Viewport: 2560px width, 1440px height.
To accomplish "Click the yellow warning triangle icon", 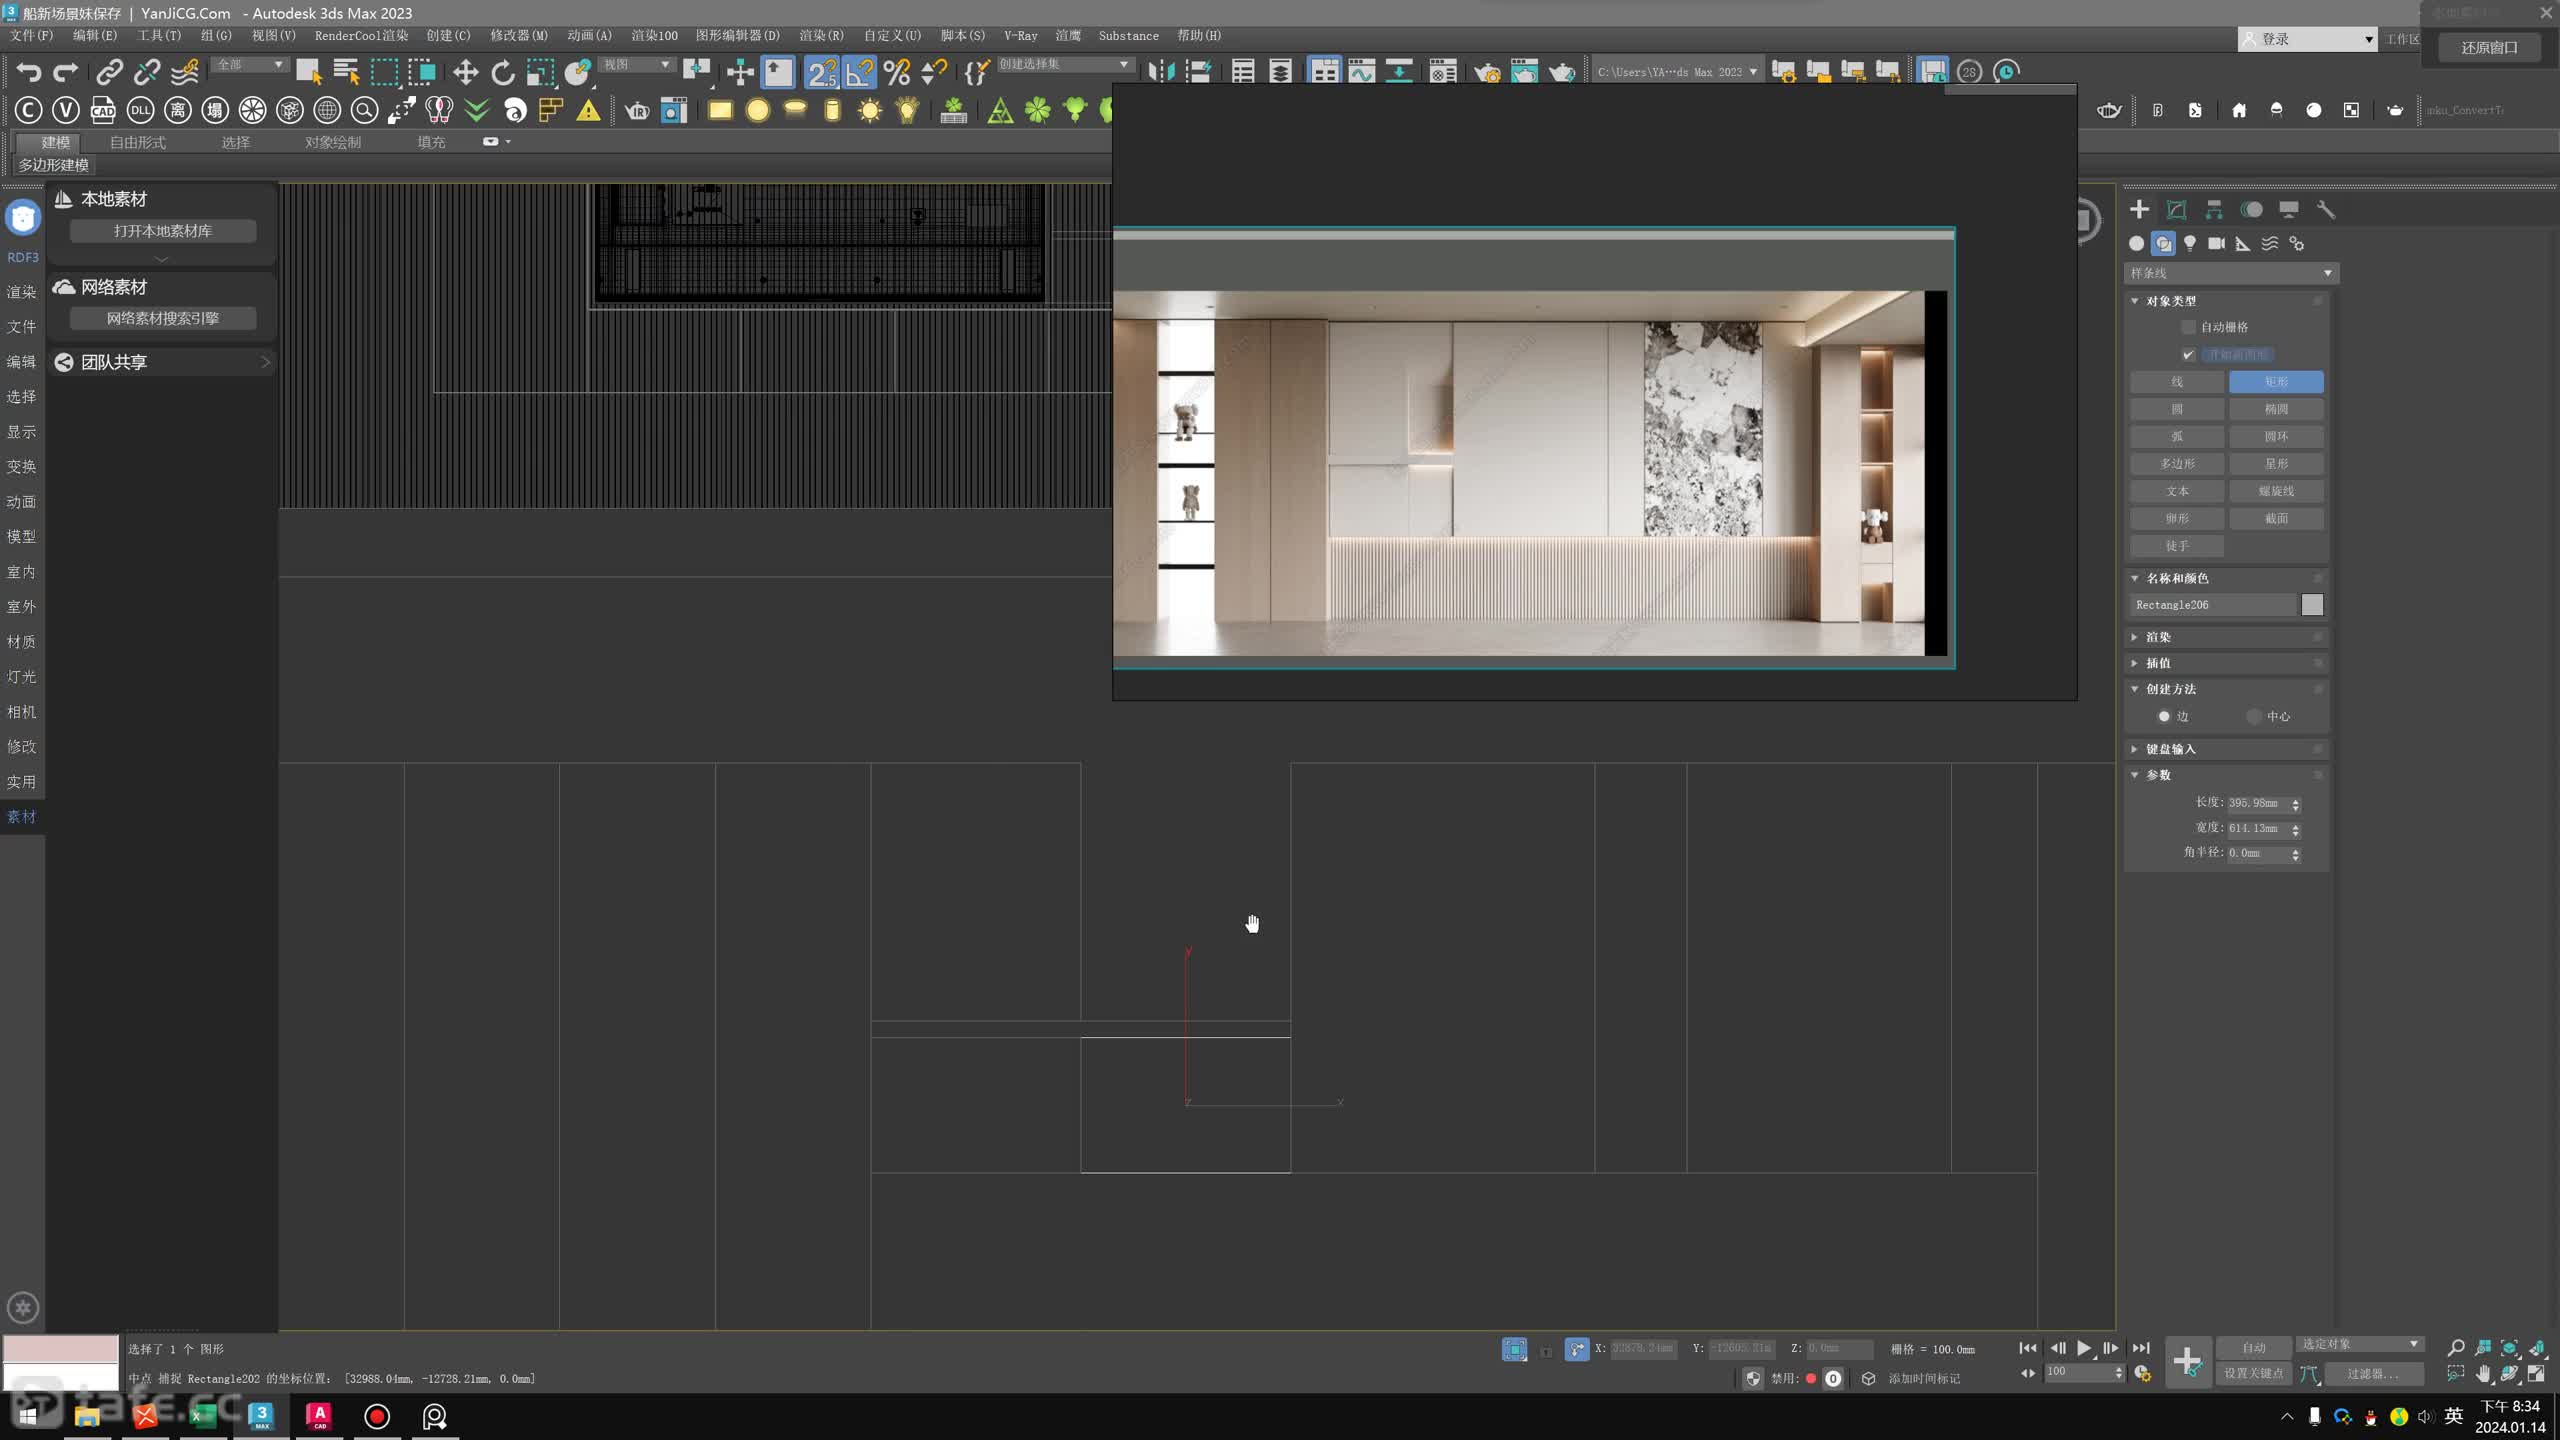I will [x=588, y=110].
